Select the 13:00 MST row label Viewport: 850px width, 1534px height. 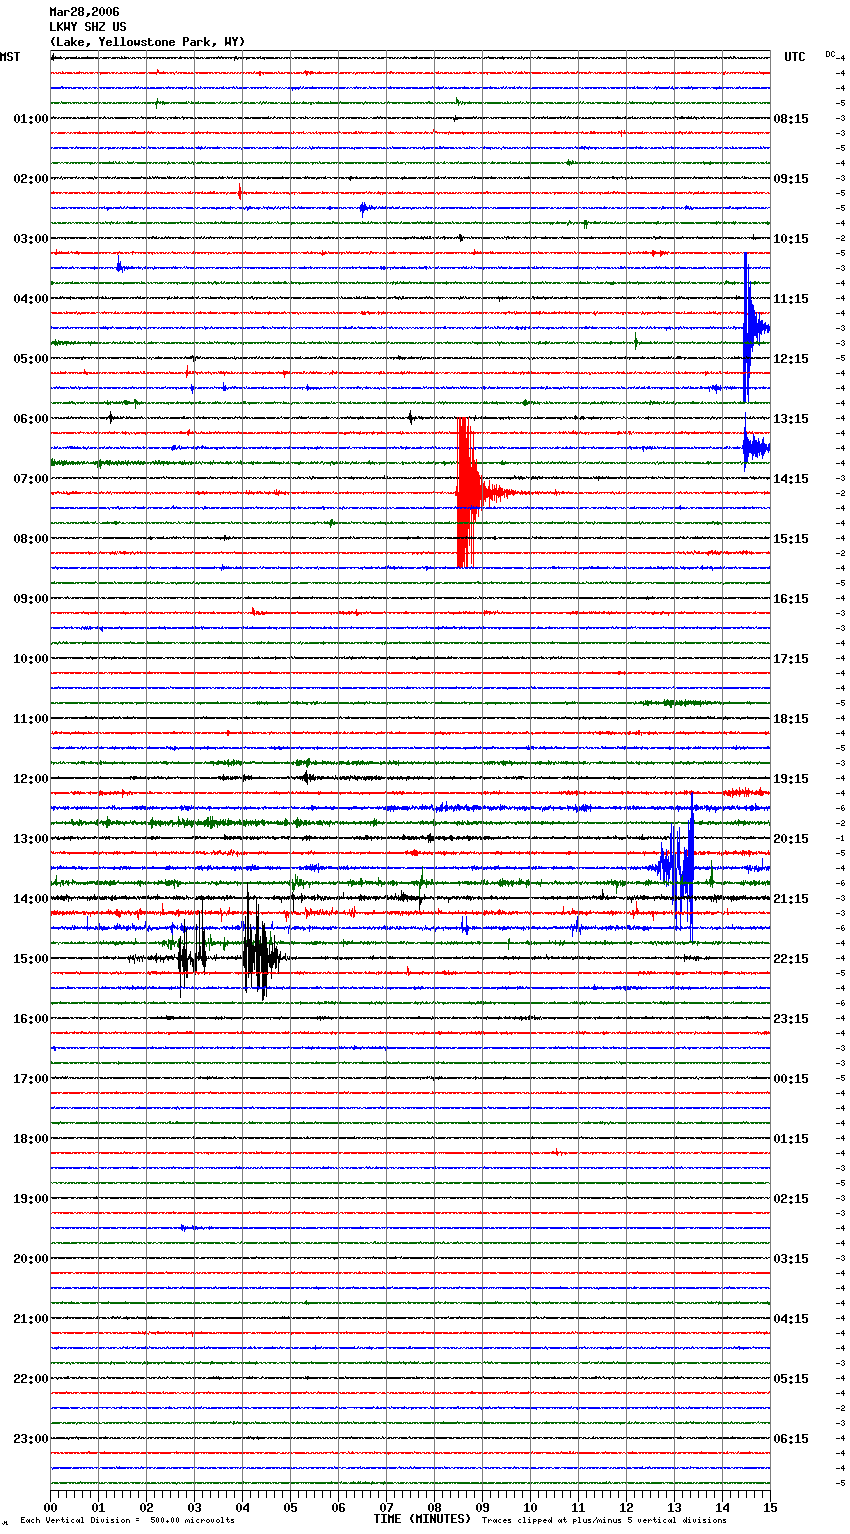(31, 839)
